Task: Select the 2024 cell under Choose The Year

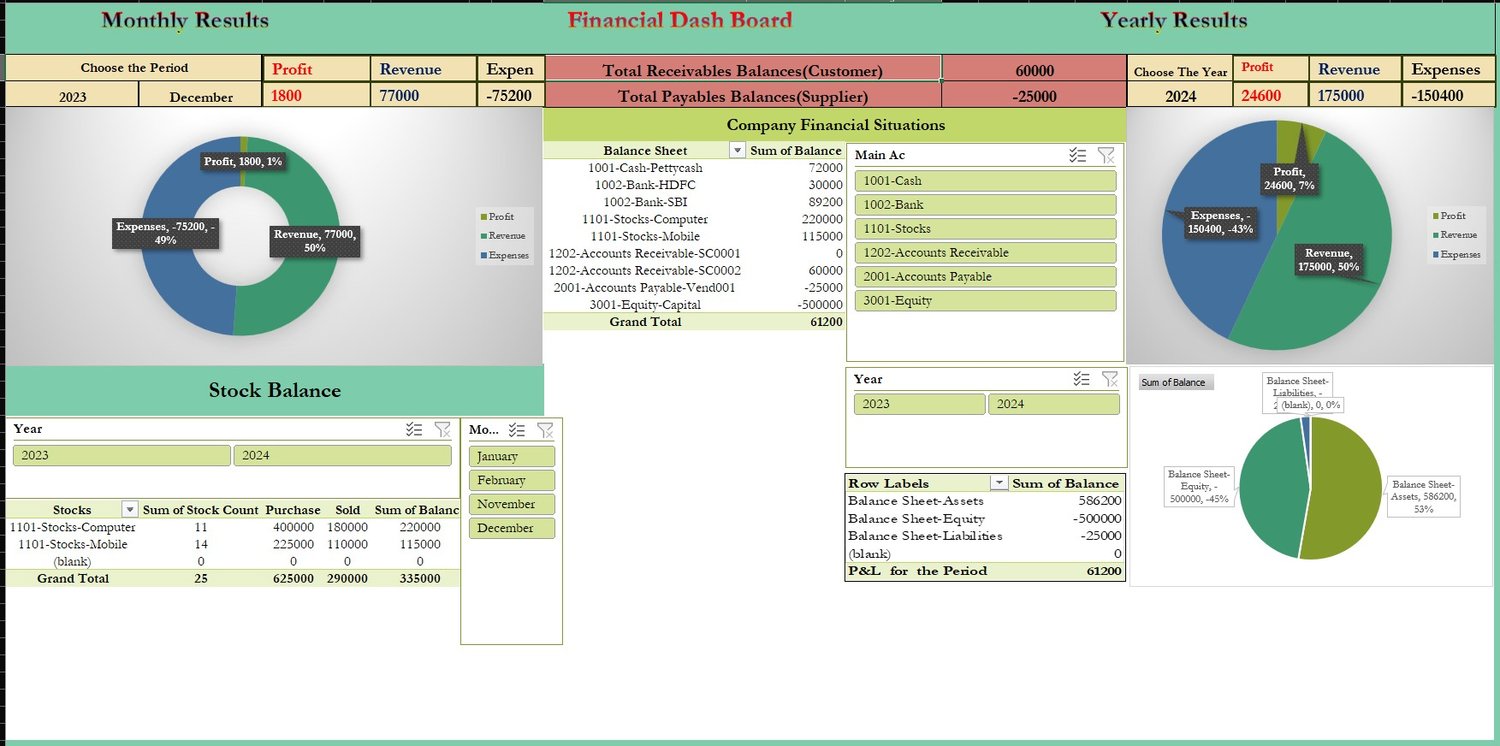Action: point(1180,96)
